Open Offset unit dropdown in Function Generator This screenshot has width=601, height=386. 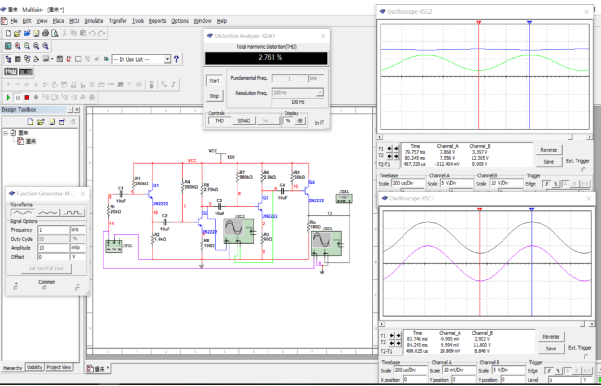77,257
